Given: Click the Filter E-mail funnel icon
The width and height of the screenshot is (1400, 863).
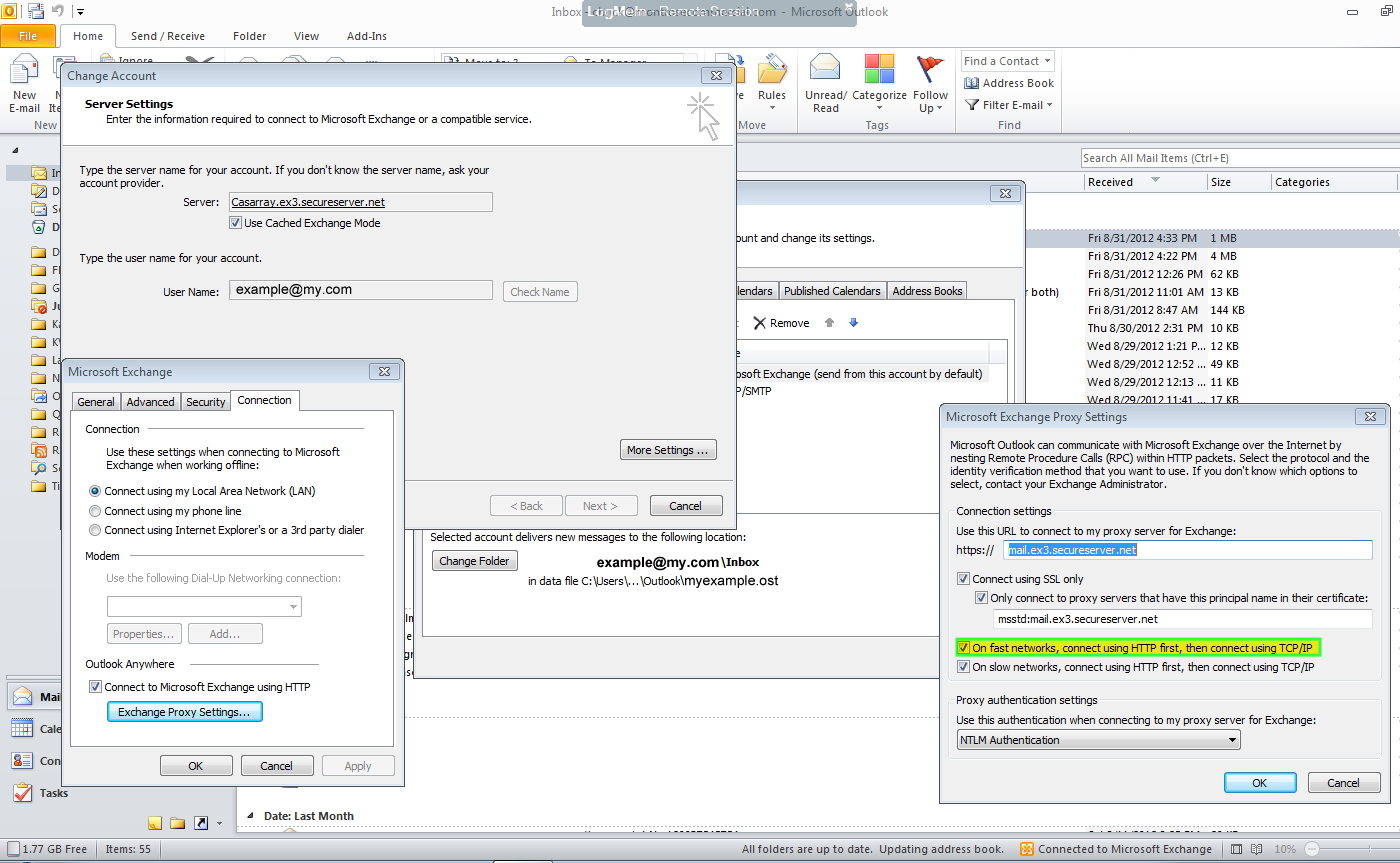Looking at the screenshot, I should (x=972, y=105).
